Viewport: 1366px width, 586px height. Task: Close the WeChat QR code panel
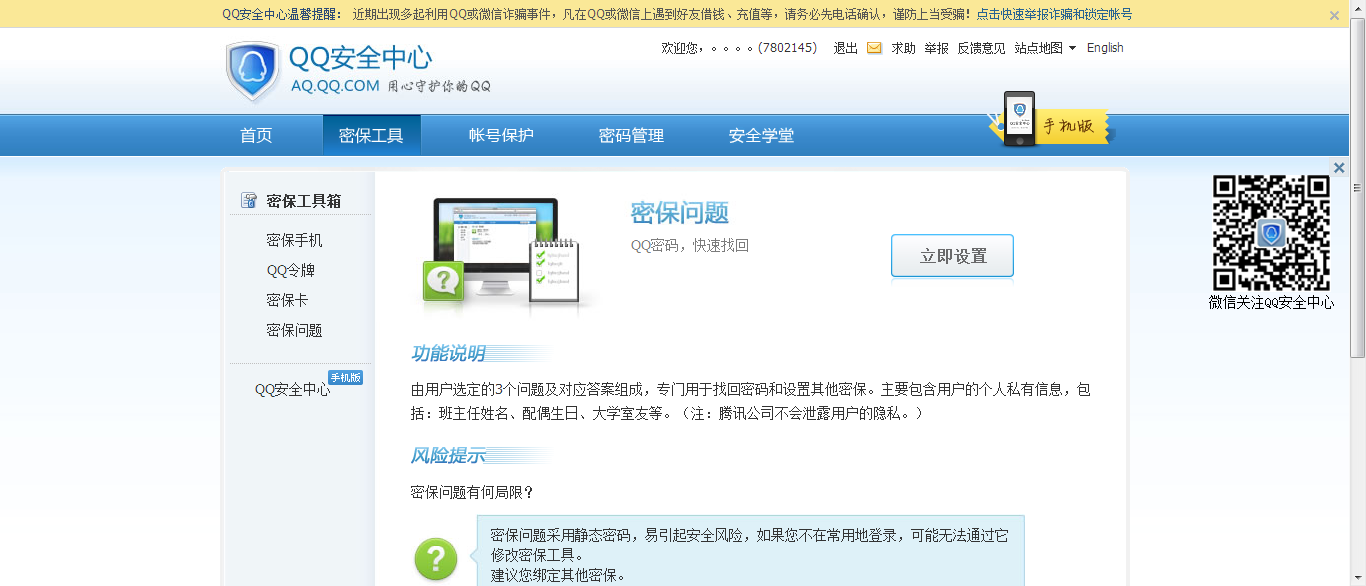(x=1339, y=168)
